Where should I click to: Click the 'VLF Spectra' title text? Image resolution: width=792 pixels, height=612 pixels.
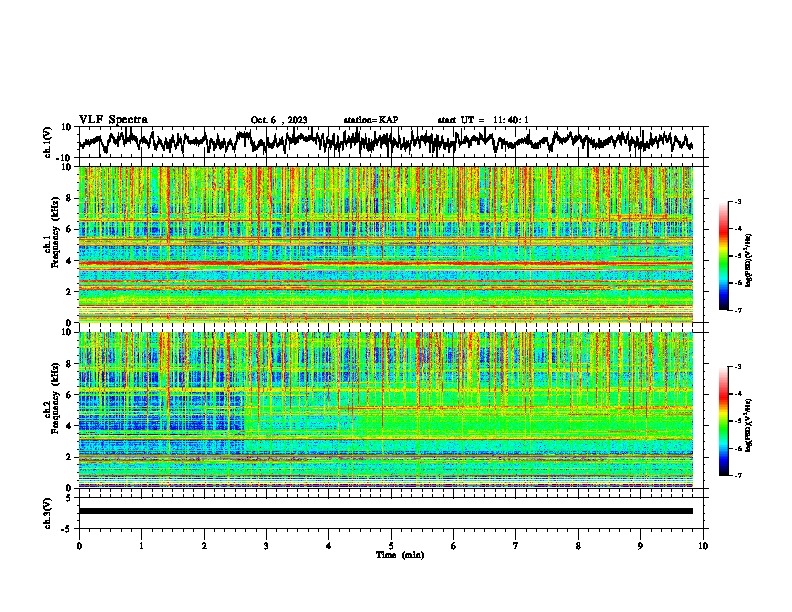pos(113,120)
